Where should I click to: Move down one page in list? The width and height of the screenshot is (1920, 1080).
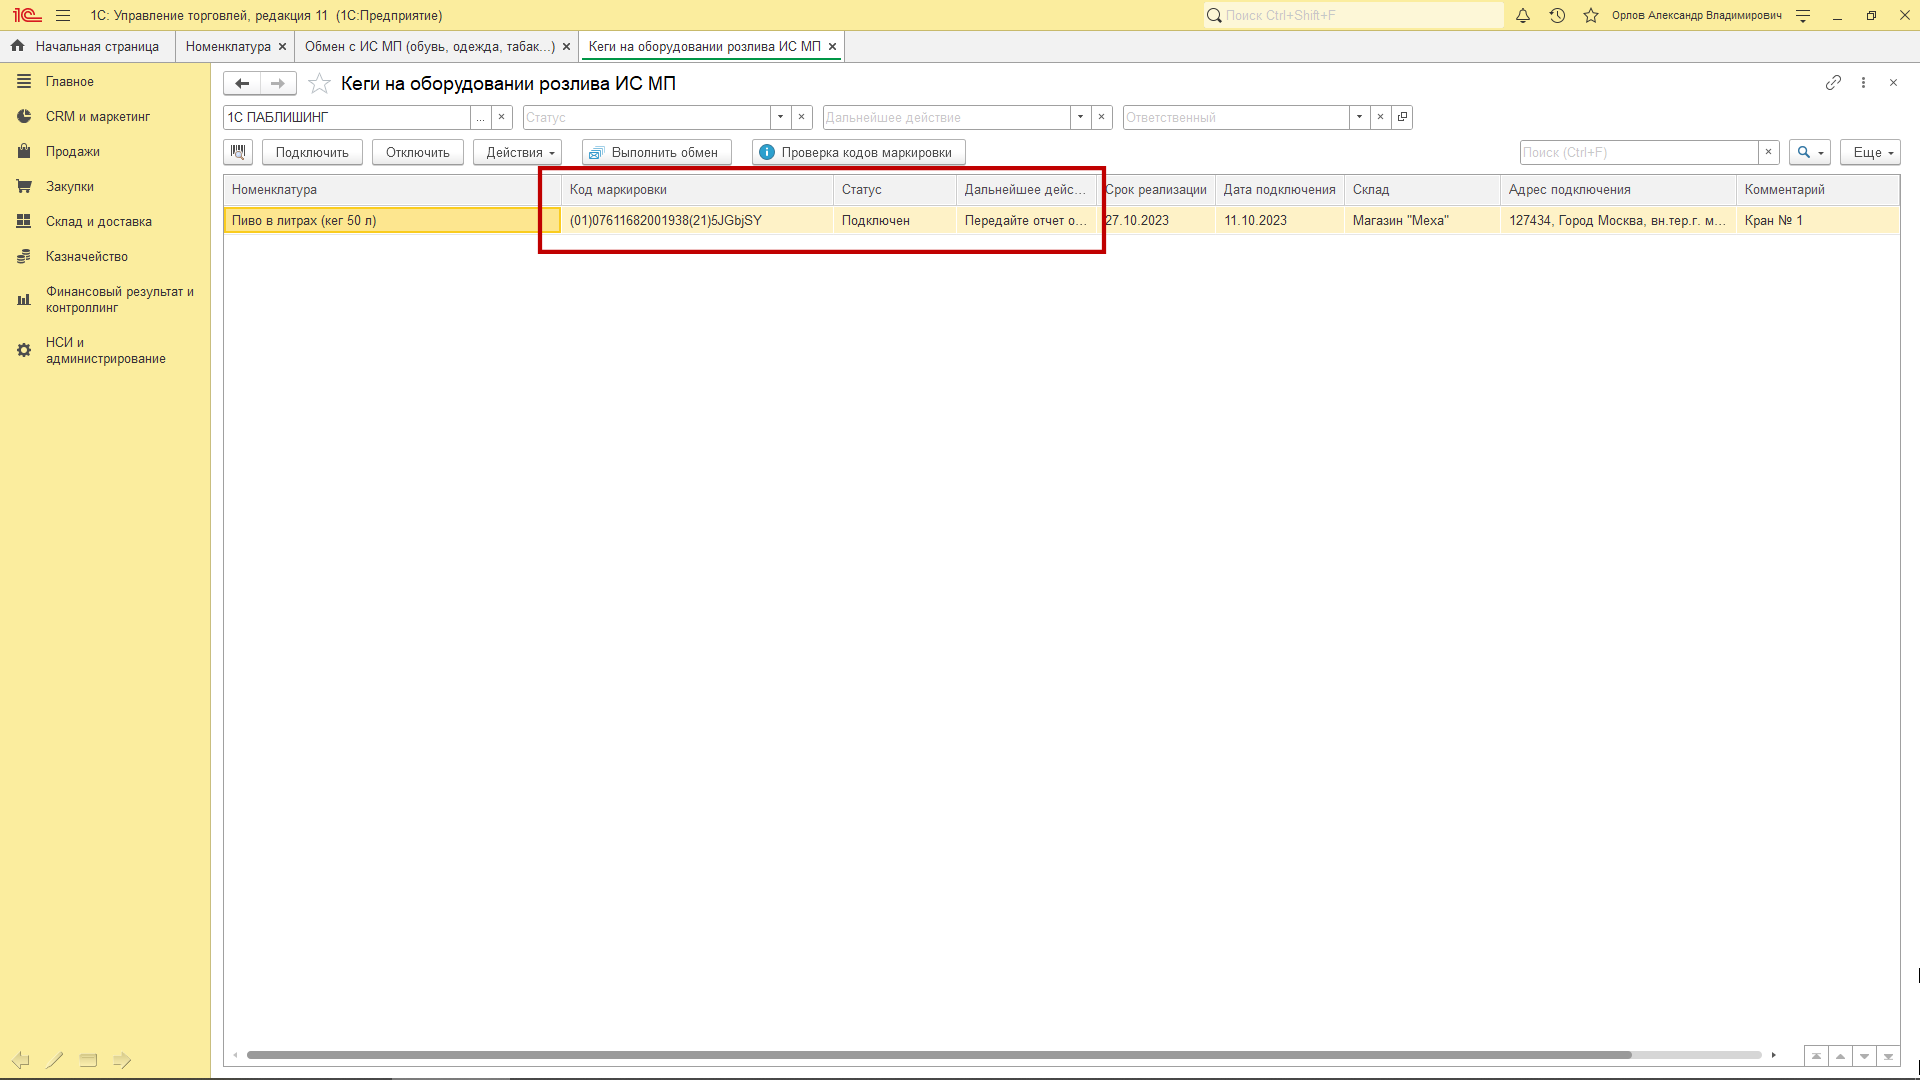tap(1864, 1056)
